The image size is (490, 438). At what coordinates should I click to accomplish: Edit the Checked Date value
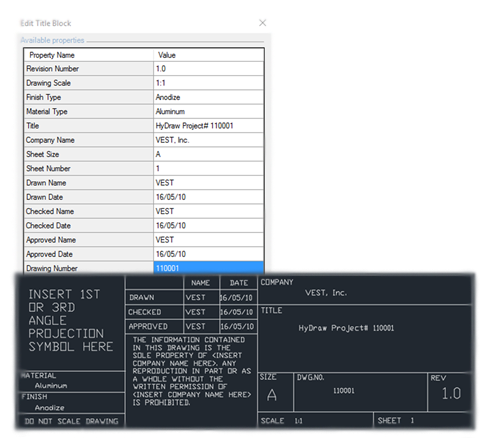click(209, 226)
